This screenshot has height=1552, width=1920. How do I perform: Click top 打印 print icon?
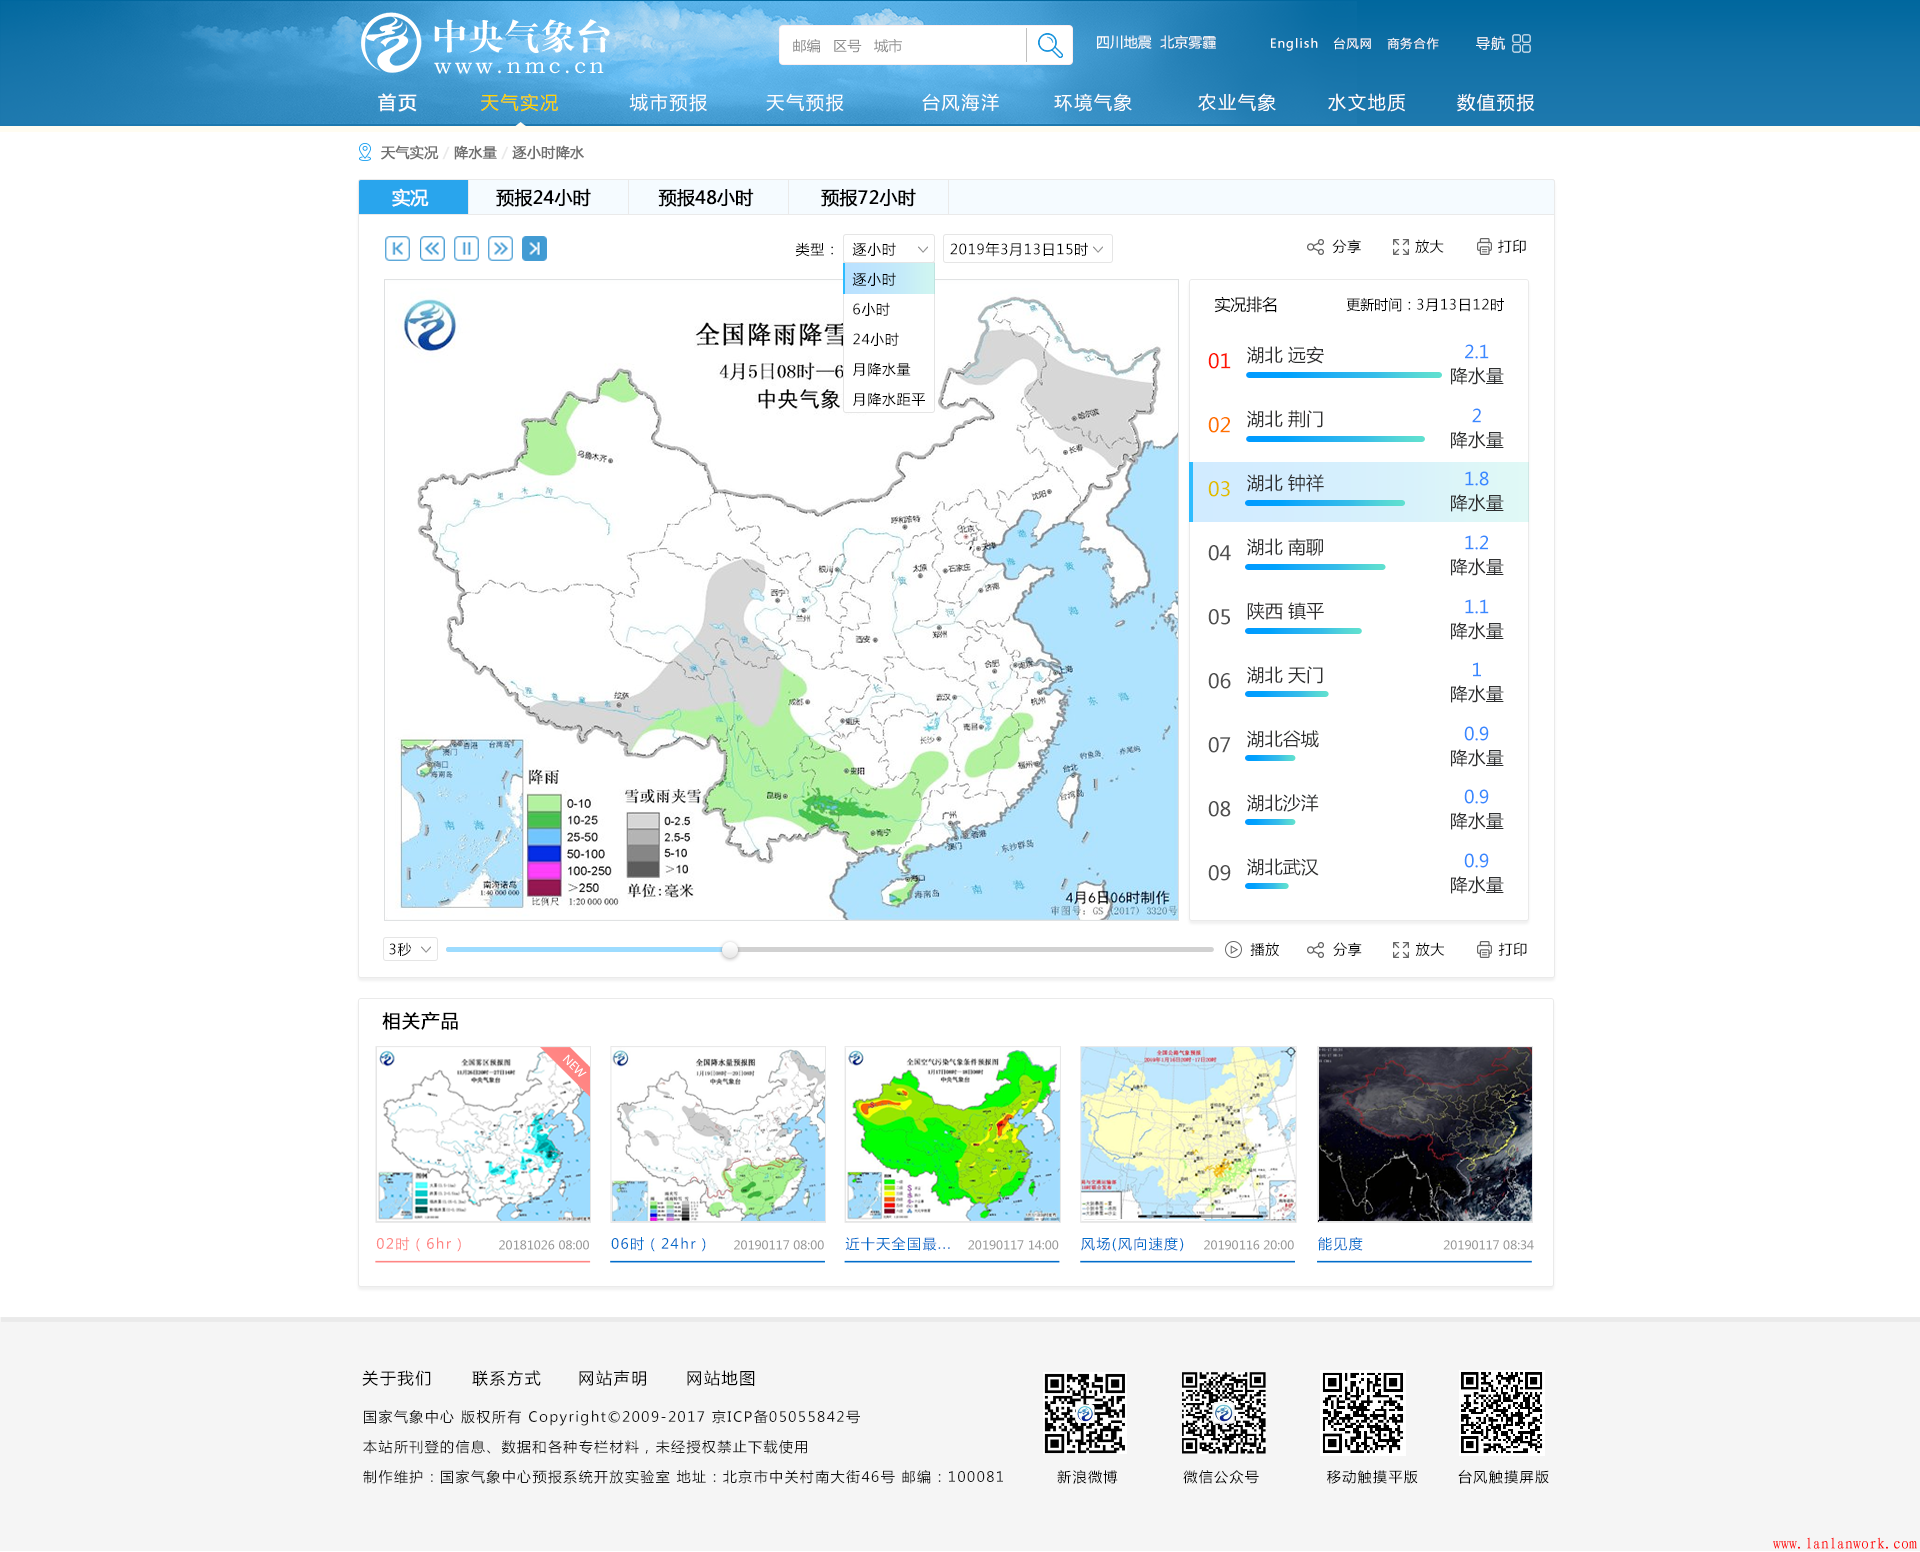point(1484,247)
